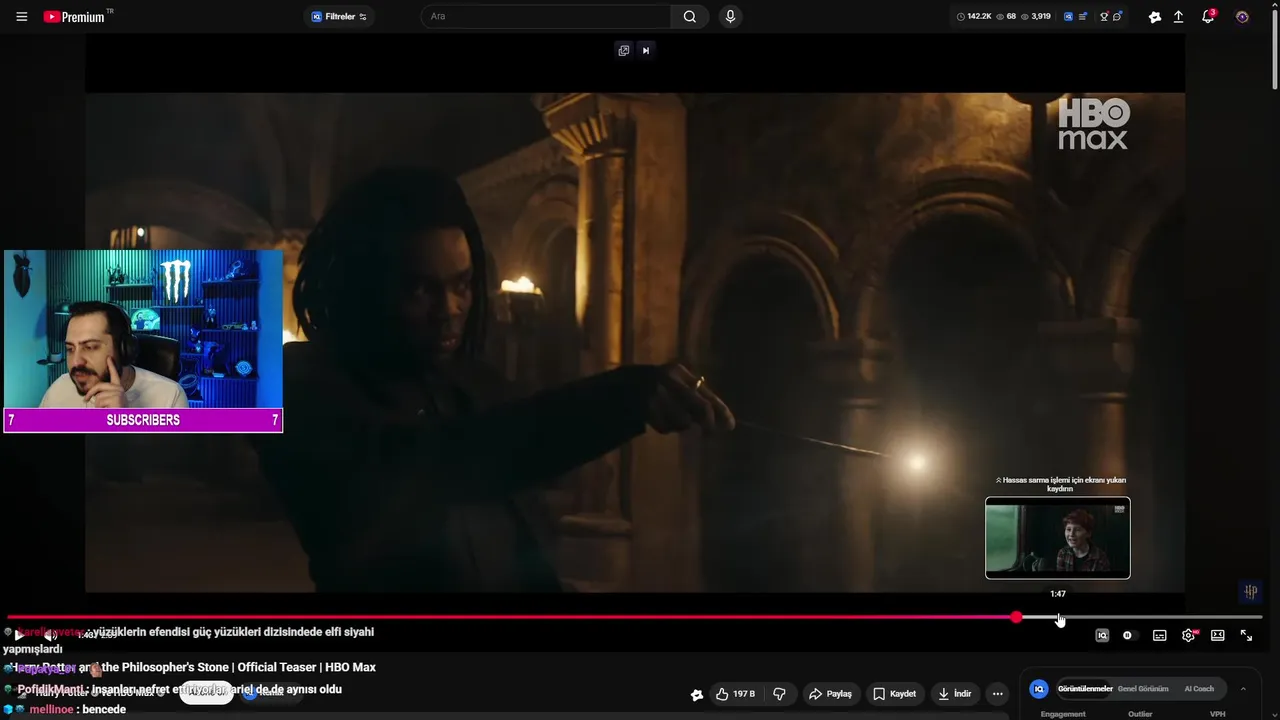The width and height of the screenshot is (1280, 720).
Task: Mute the video with the volume icon
Action: click(50, 635)
